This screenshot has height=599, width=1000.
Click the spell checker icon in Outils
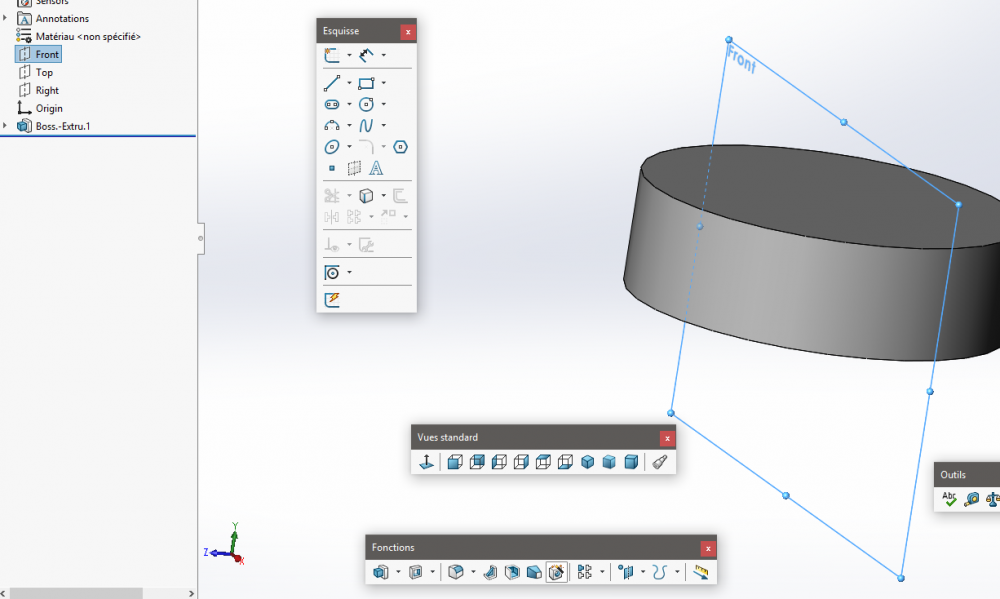[x=949, y=499]
